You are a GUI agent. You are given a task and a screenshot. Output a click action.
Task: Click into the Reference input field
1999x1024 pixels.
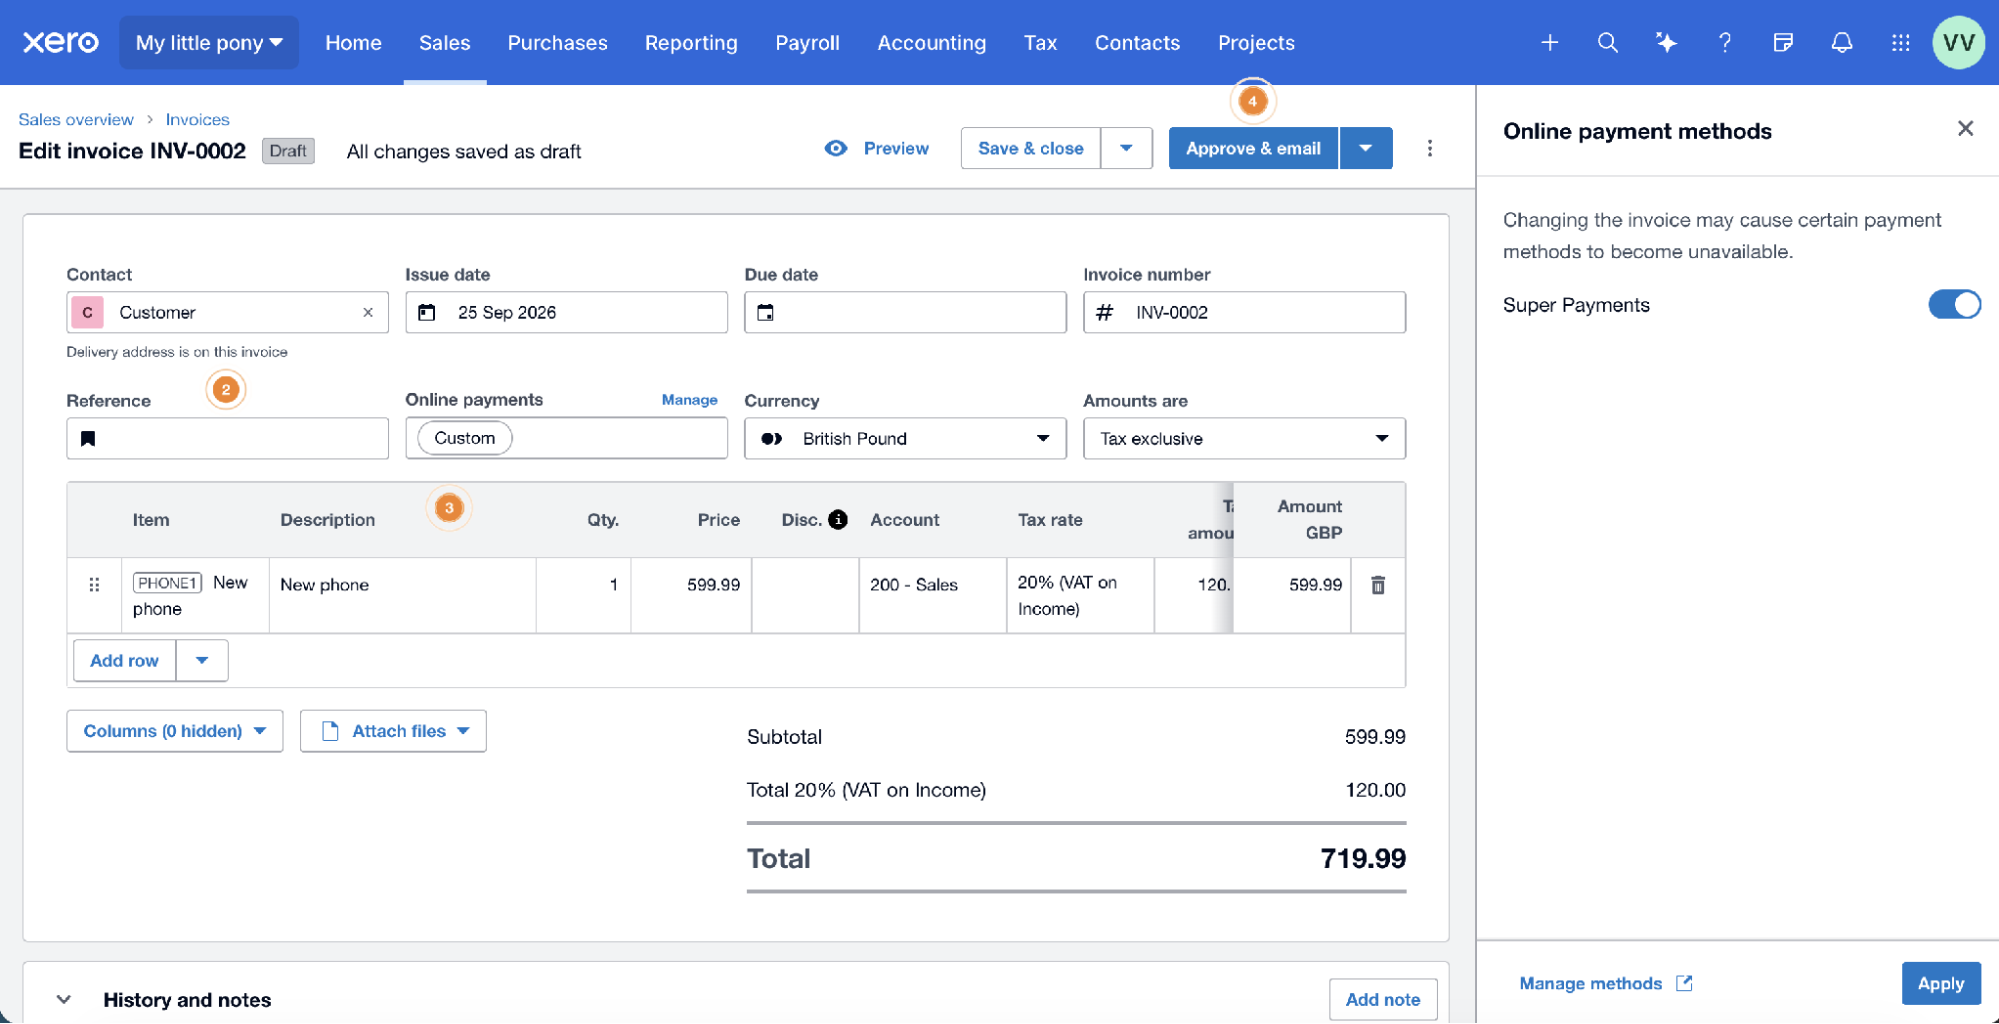[227, 438]
